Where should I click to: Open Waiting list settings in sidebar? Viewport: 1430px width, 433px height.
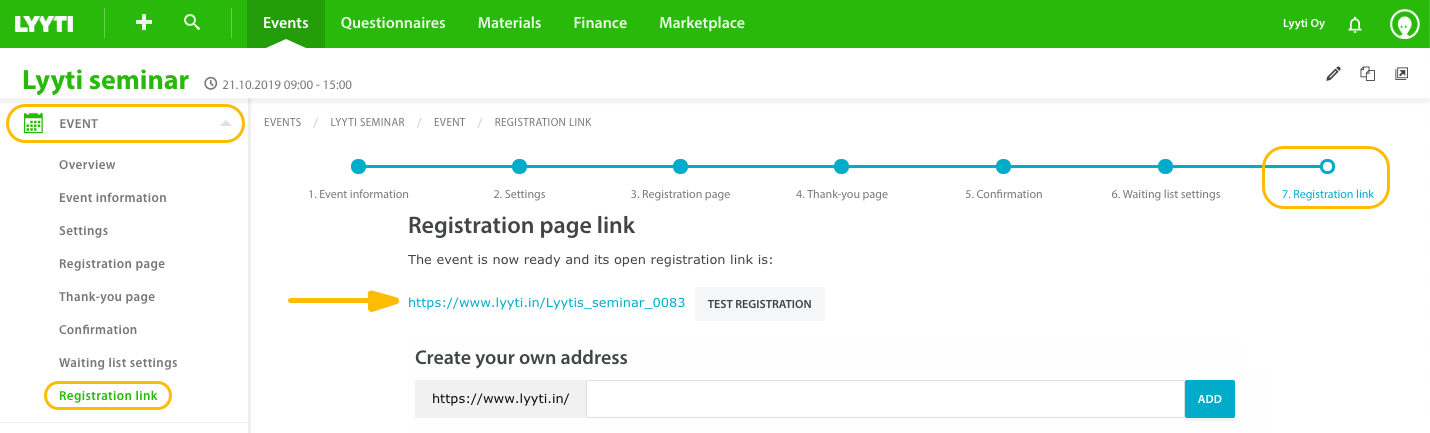(118, 363)
